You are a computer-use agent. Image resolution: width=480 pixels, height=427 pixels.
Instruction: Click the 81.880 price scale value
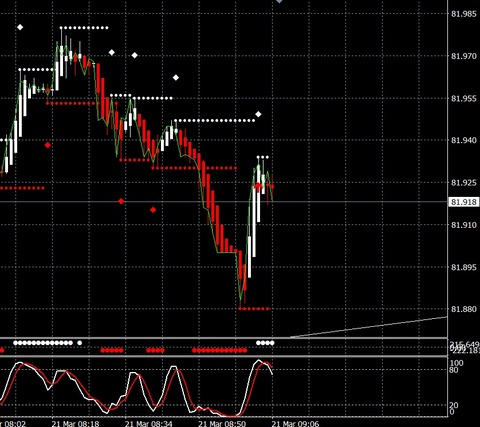click(x=464, y=309)
